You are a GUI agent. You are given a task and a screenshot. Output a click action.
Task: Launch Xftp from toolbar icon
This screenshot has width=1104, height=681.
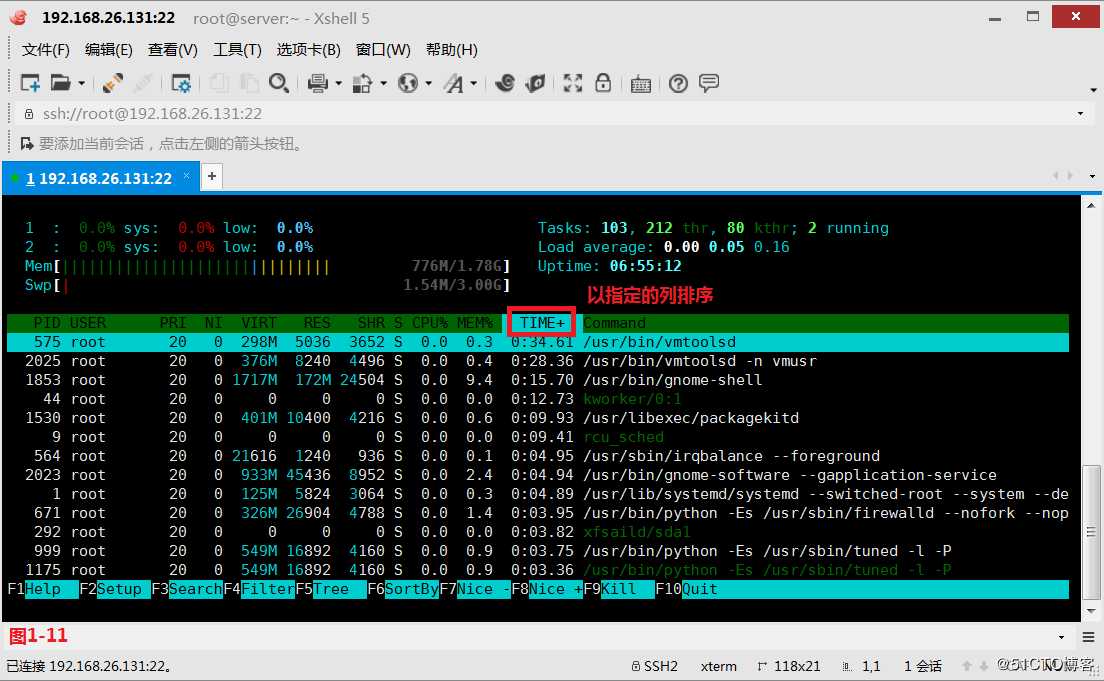(504, 83)
